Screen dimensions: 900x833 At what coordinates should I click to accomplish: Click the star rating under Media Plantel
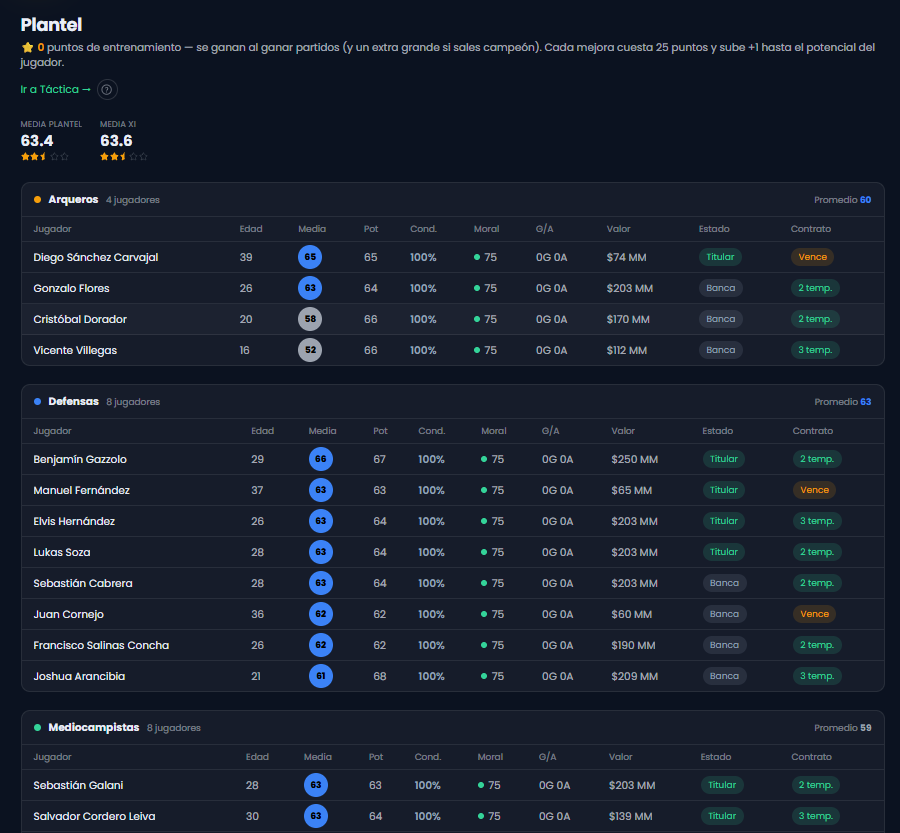click(45, 156)
